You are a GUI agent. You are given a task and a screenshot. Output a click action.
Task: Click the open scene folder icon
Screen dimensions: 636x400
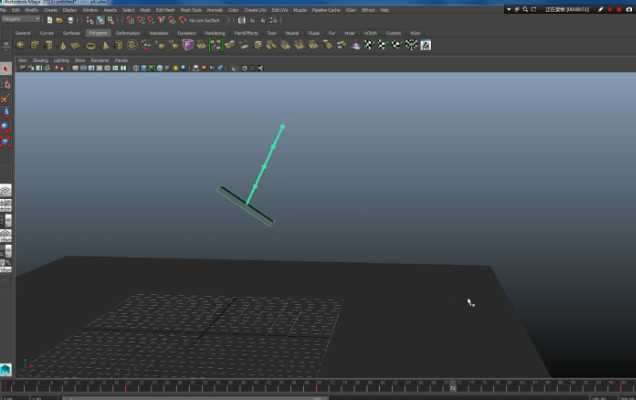tap(61, 20)
